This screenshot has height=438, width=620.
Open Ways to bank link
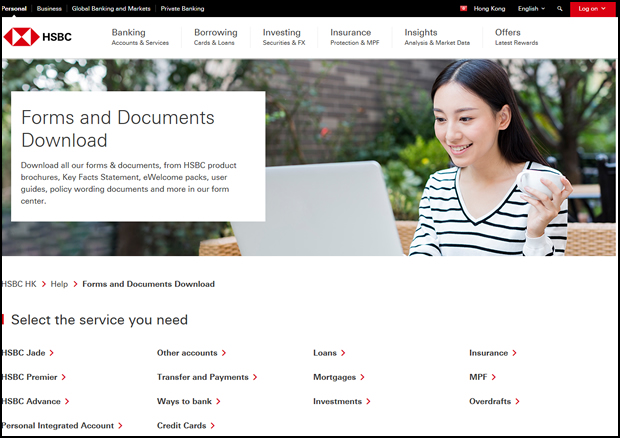coord(184,402)
